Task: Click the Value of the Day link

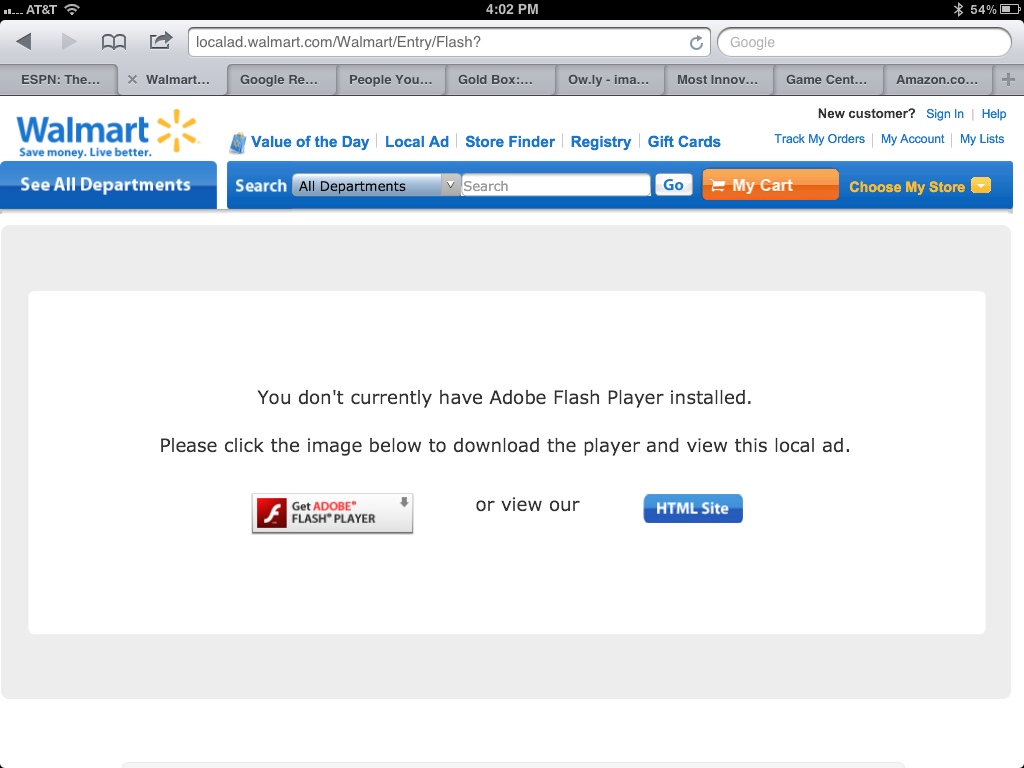Action: pyautogui.click(x=310, y=142)
